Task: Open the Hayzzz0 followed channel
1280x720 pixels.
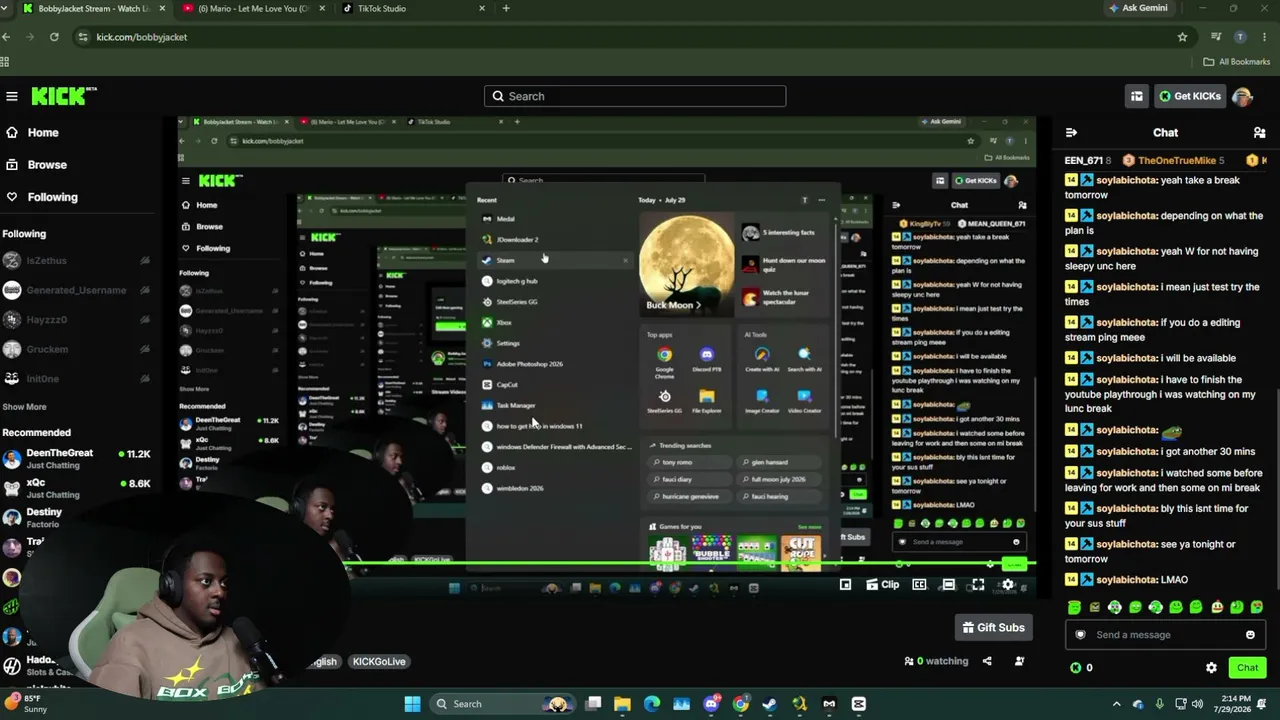Action: tap(75, 319)
